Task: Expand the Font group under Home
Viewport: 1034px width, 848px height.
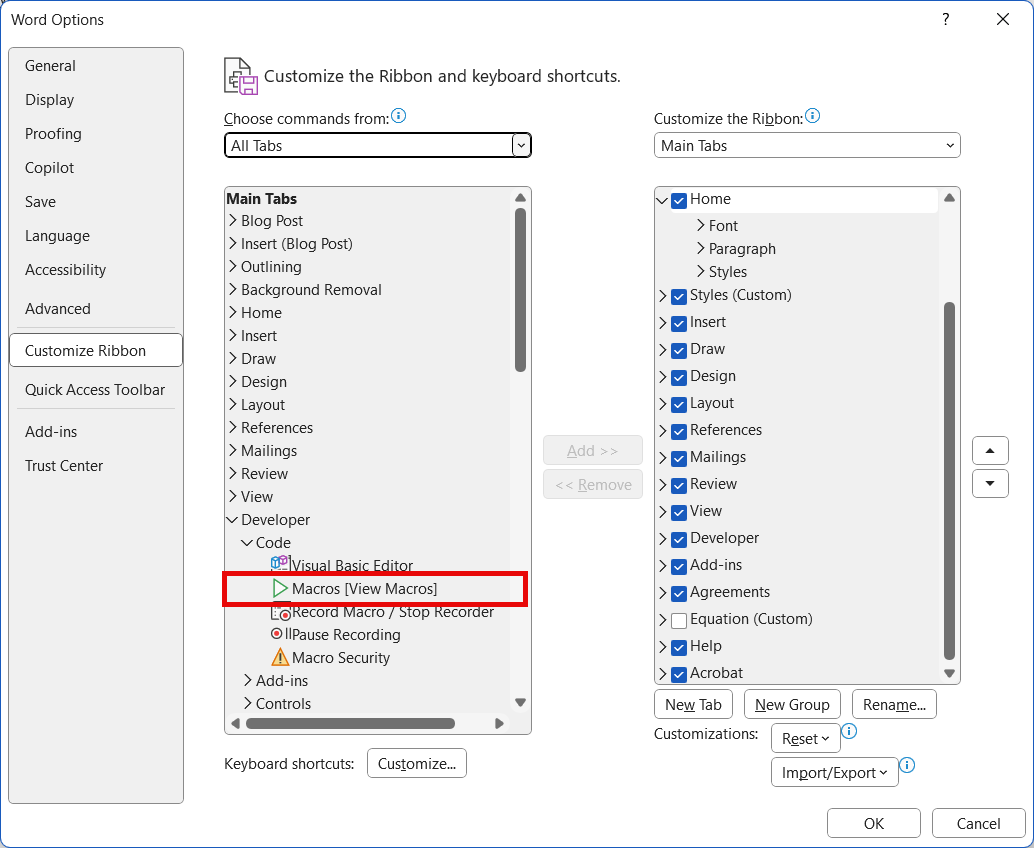Action: point(700,226)
